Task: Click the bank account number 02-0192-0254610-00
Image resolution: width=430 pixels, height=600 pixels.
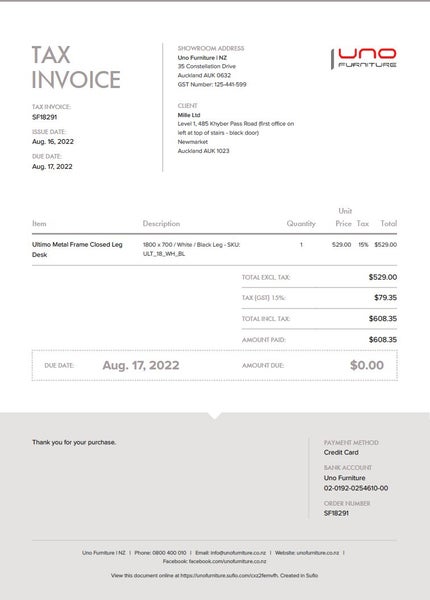Action: click(356, 488)
